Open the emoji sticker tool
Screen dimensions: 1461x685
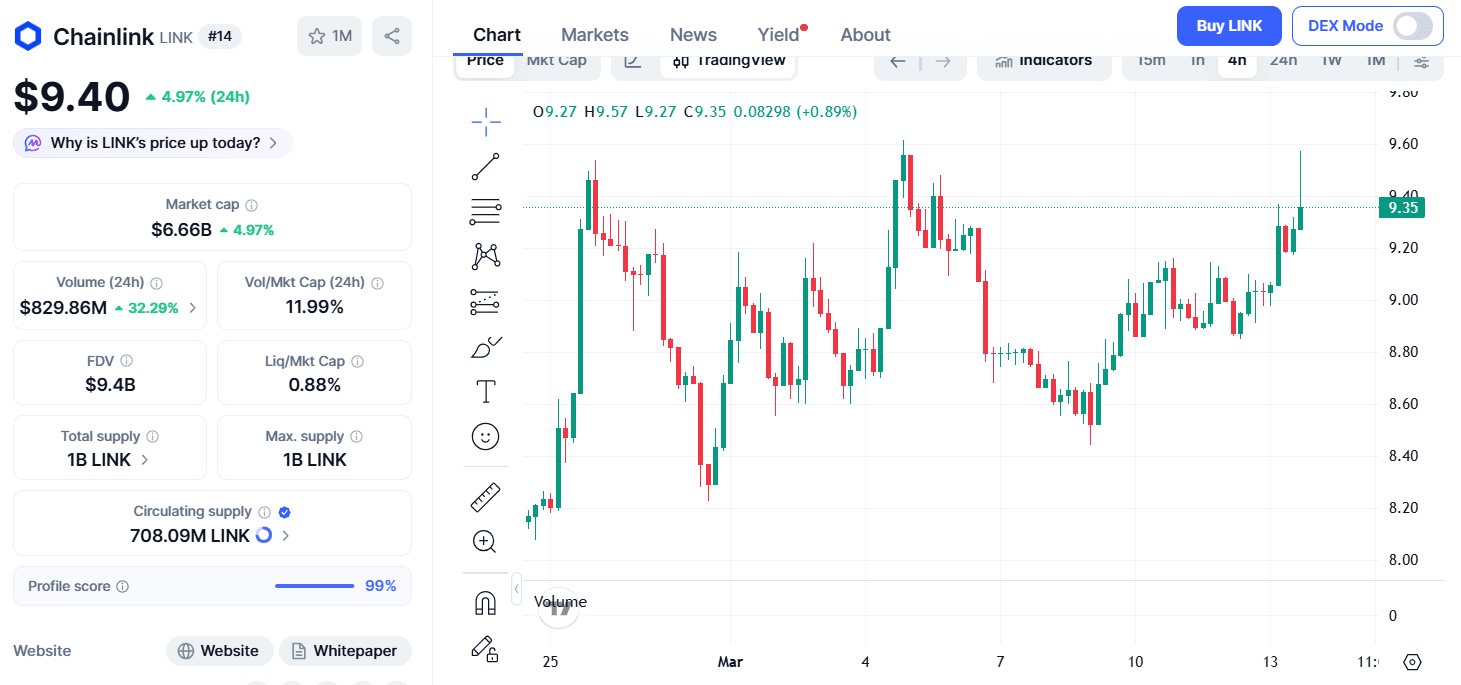(x=486, y=436)
